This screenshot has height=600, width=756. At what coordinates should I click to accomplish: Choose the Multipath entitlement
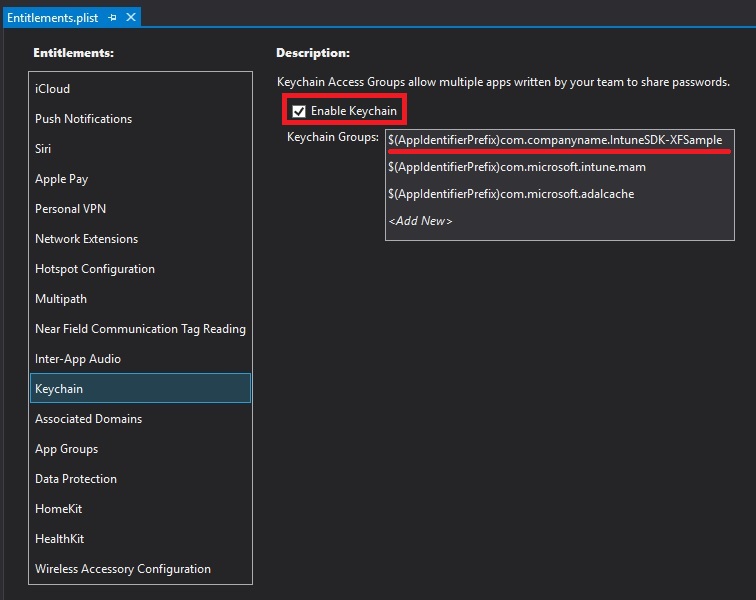coord(140,299)
